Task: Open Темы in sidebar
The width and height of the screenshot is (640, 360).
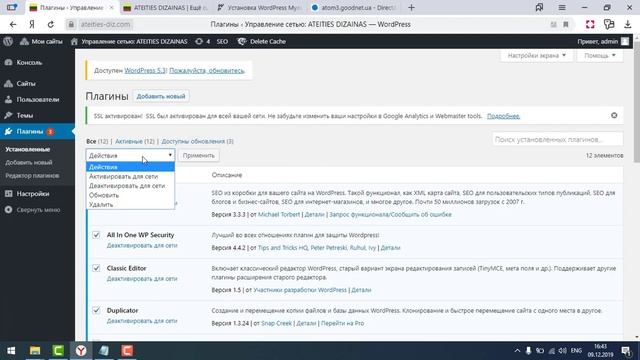Action: point(24,115)
